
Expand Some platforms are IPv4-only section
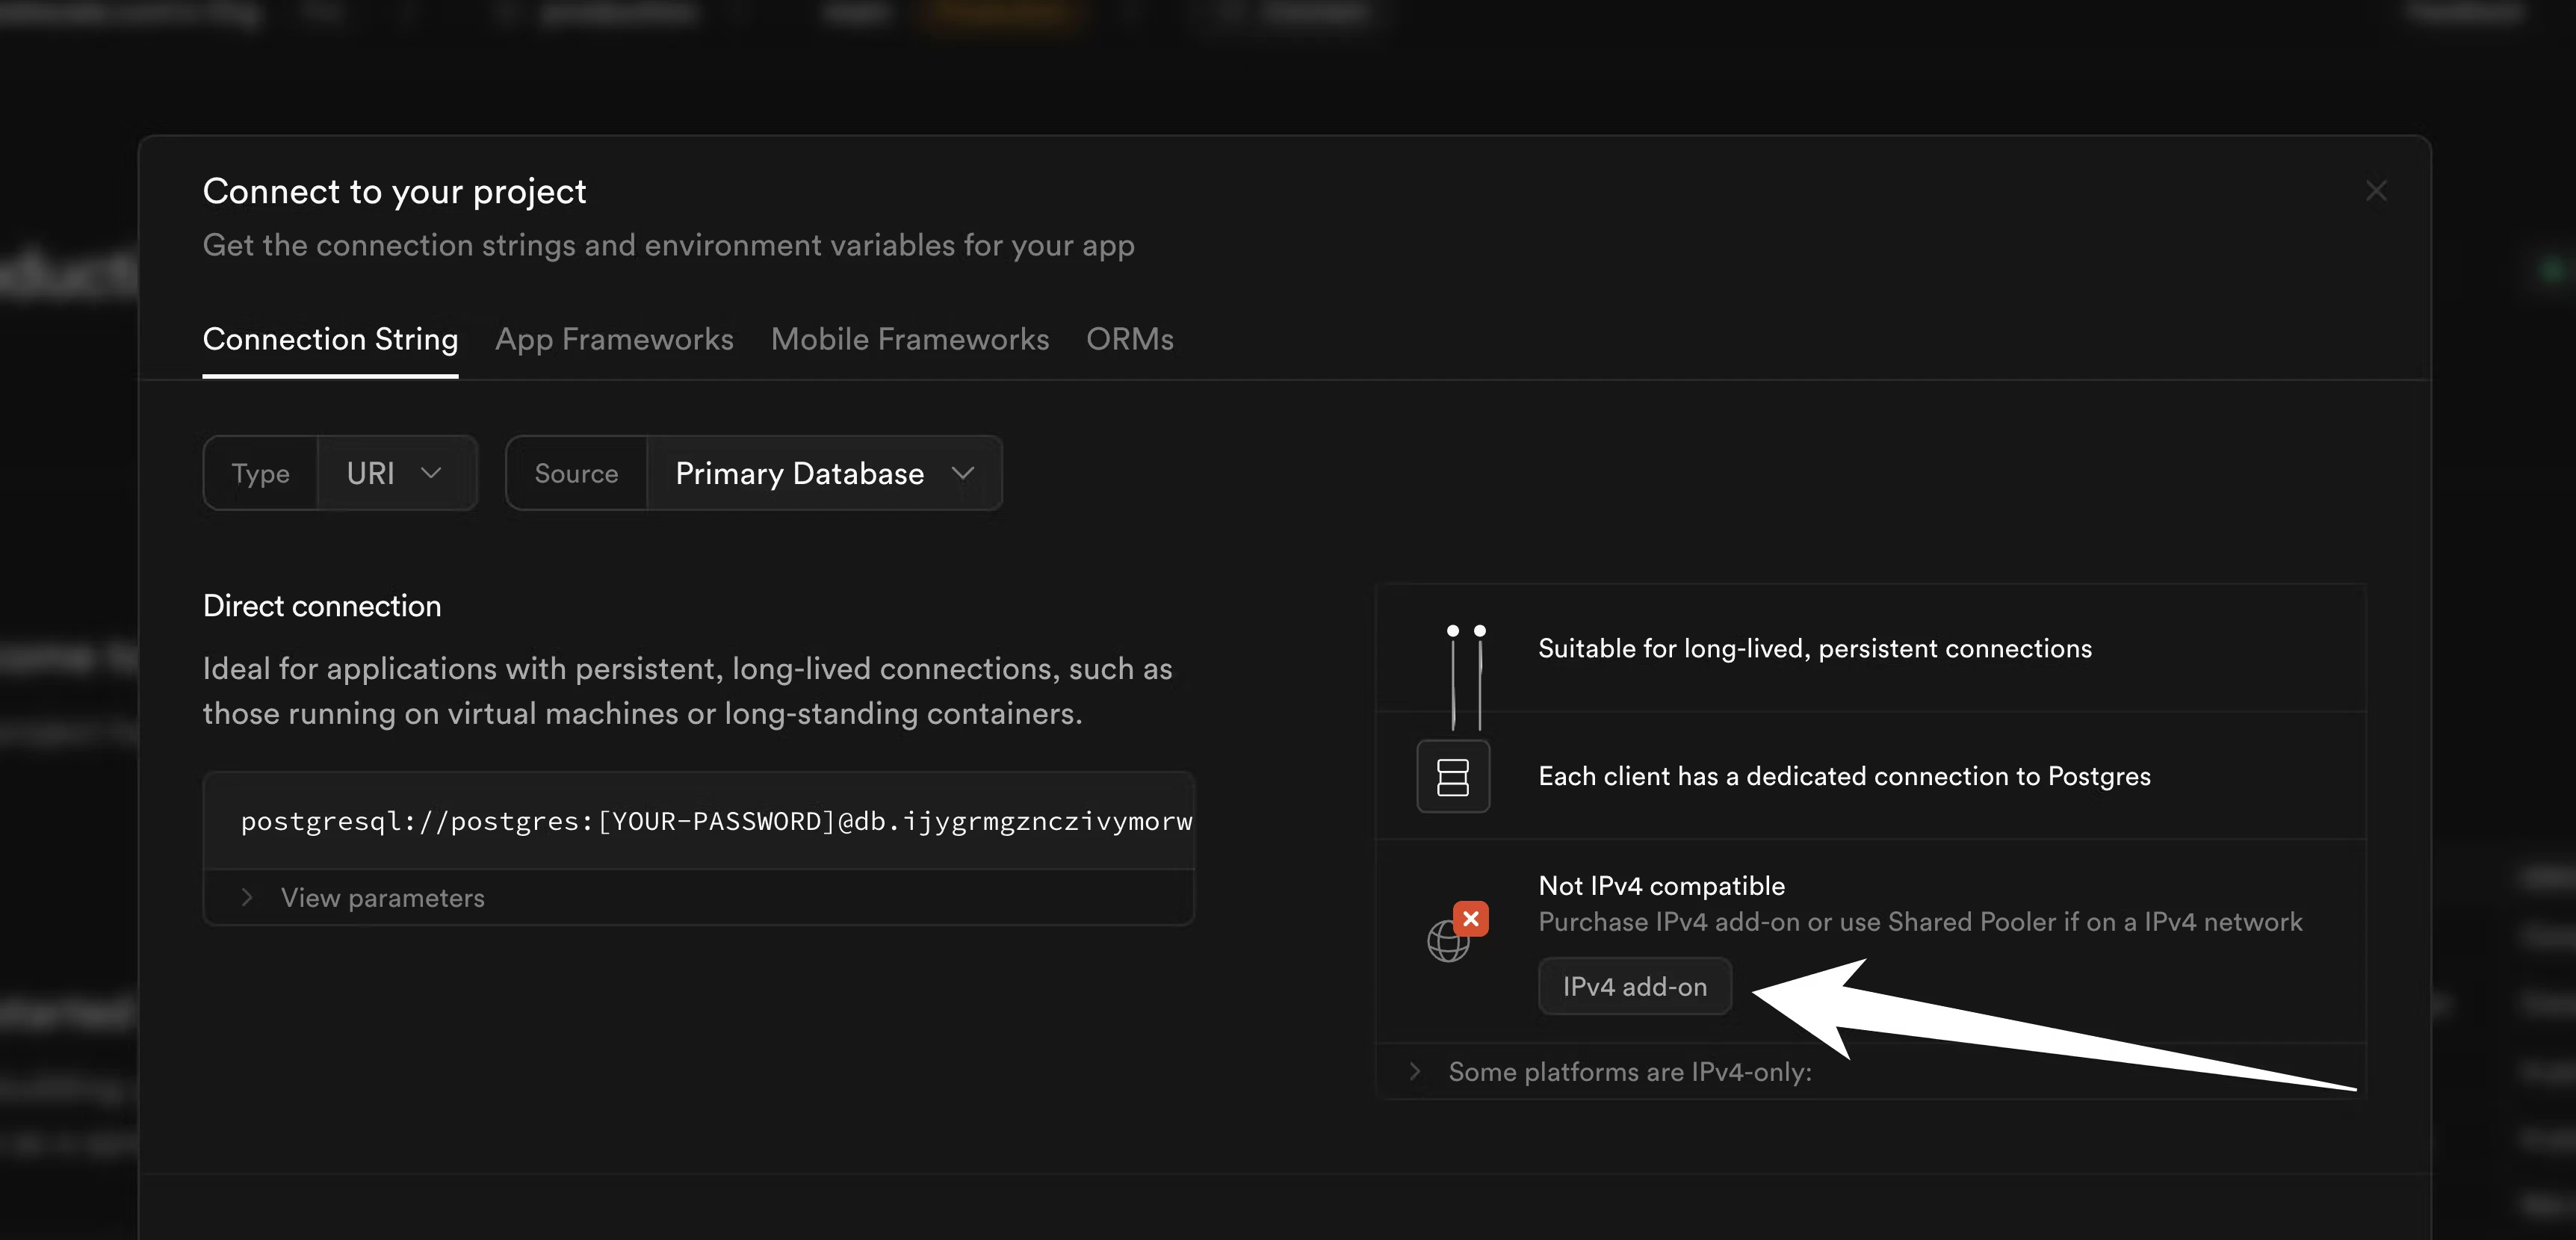click(x=1629, y=1071)
